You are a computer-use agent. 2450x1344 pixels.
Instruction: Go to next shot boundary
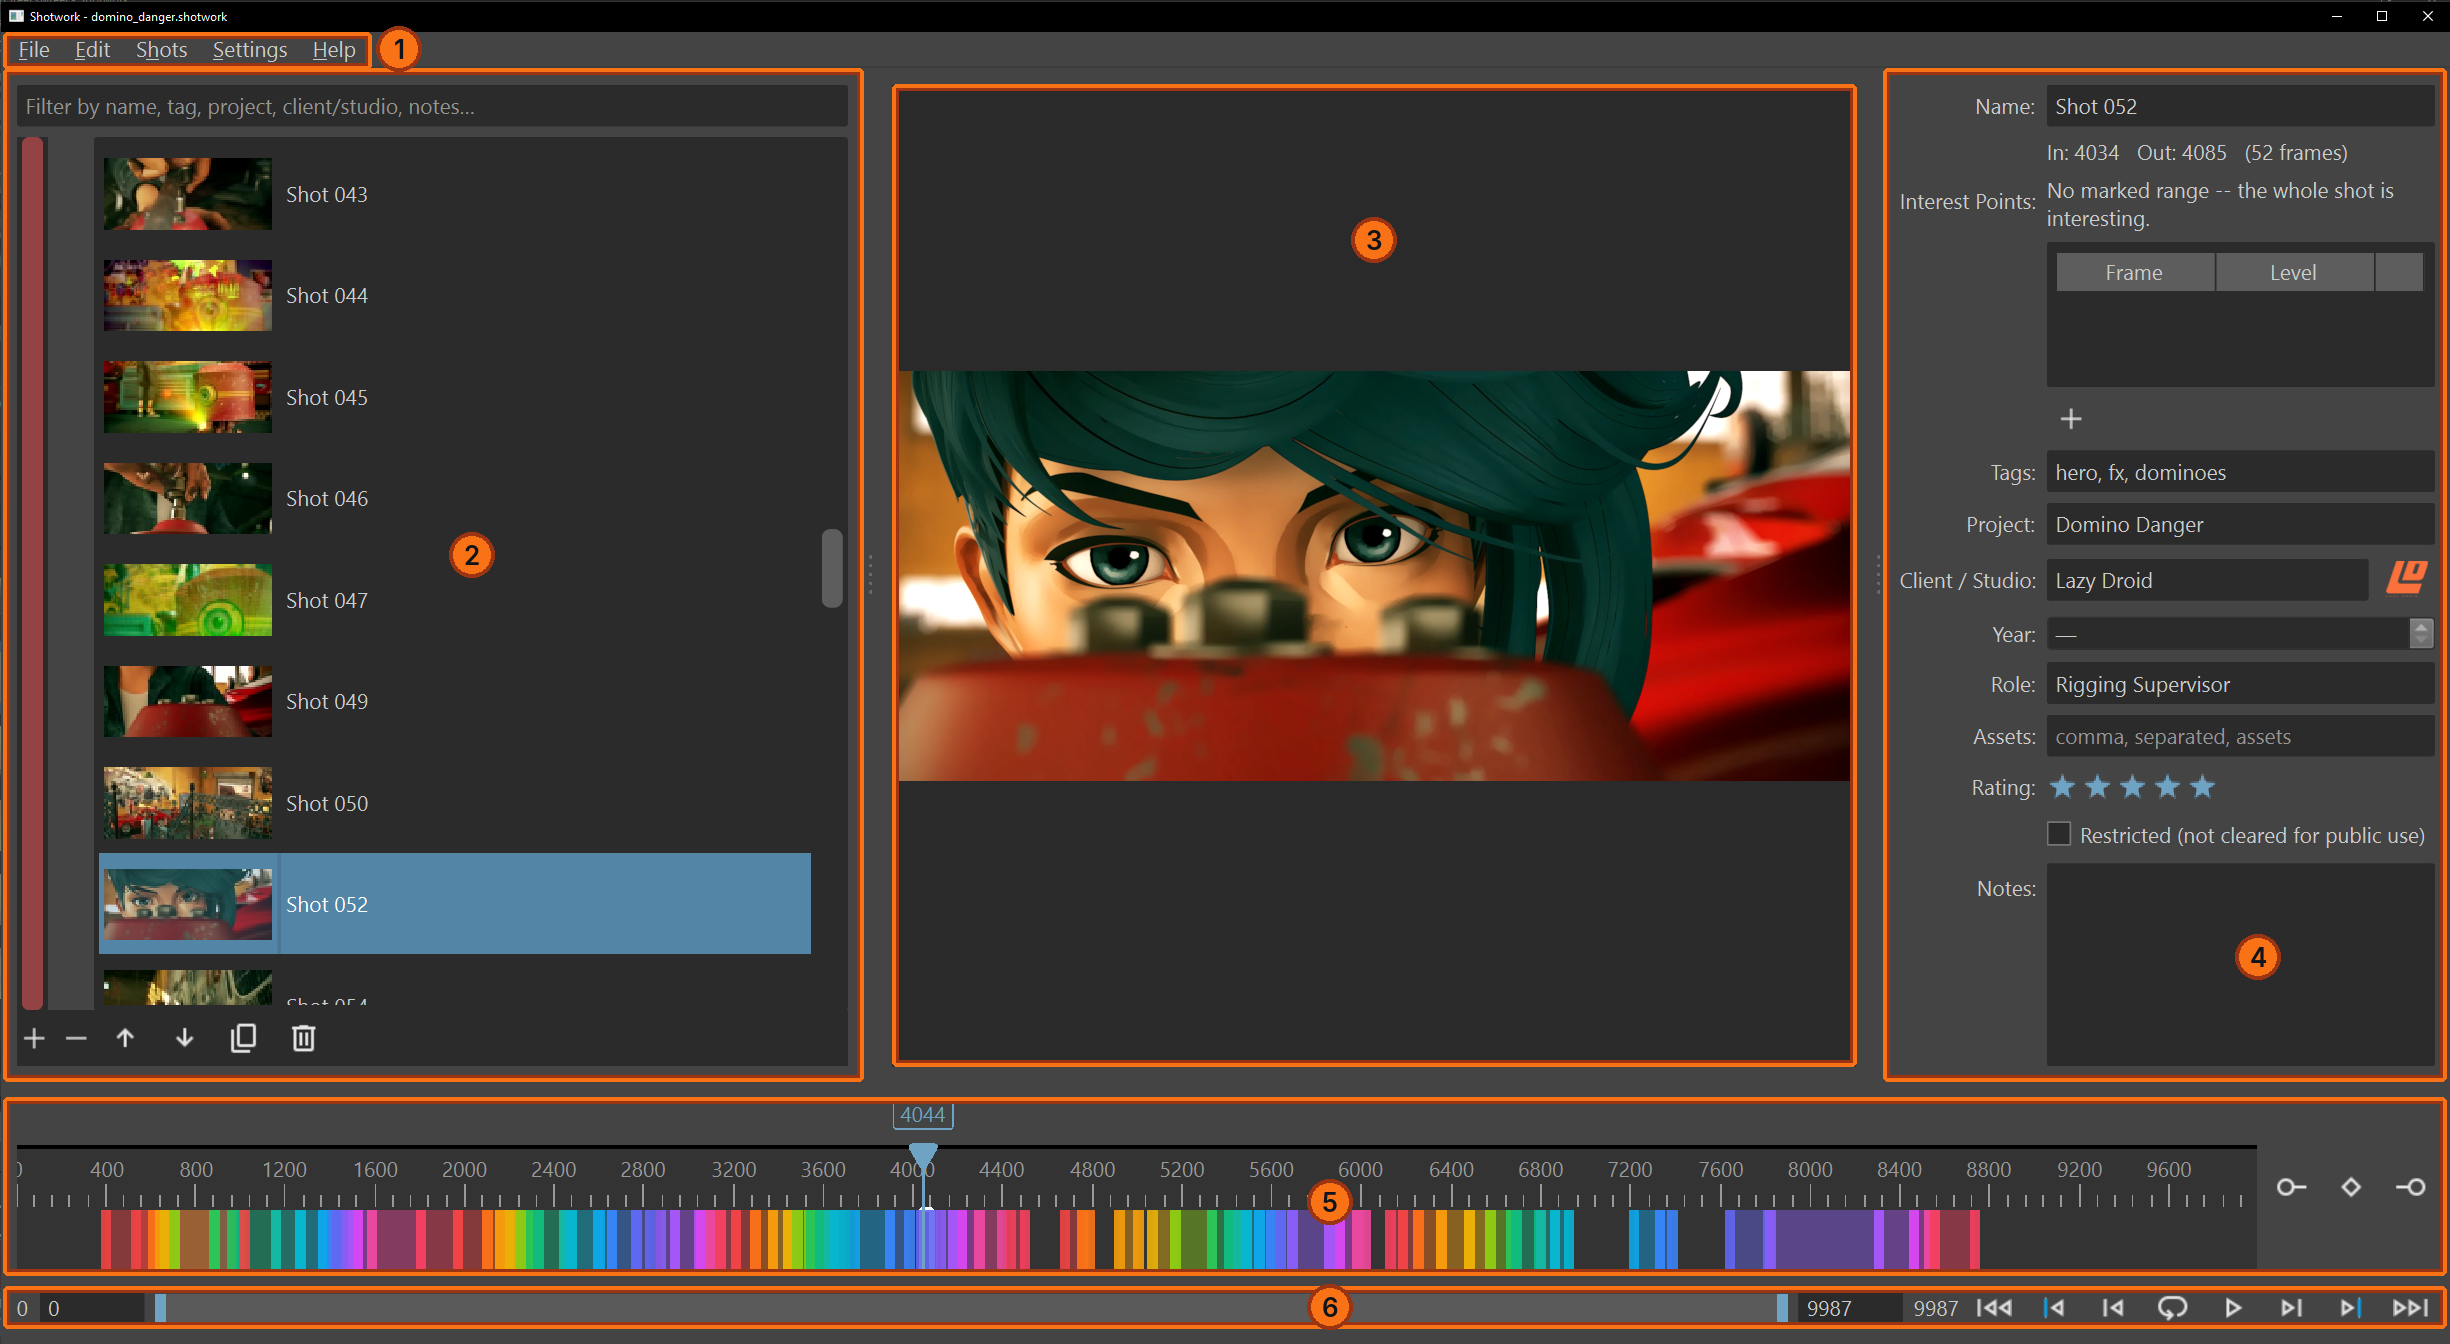tap(2350, 1308)
